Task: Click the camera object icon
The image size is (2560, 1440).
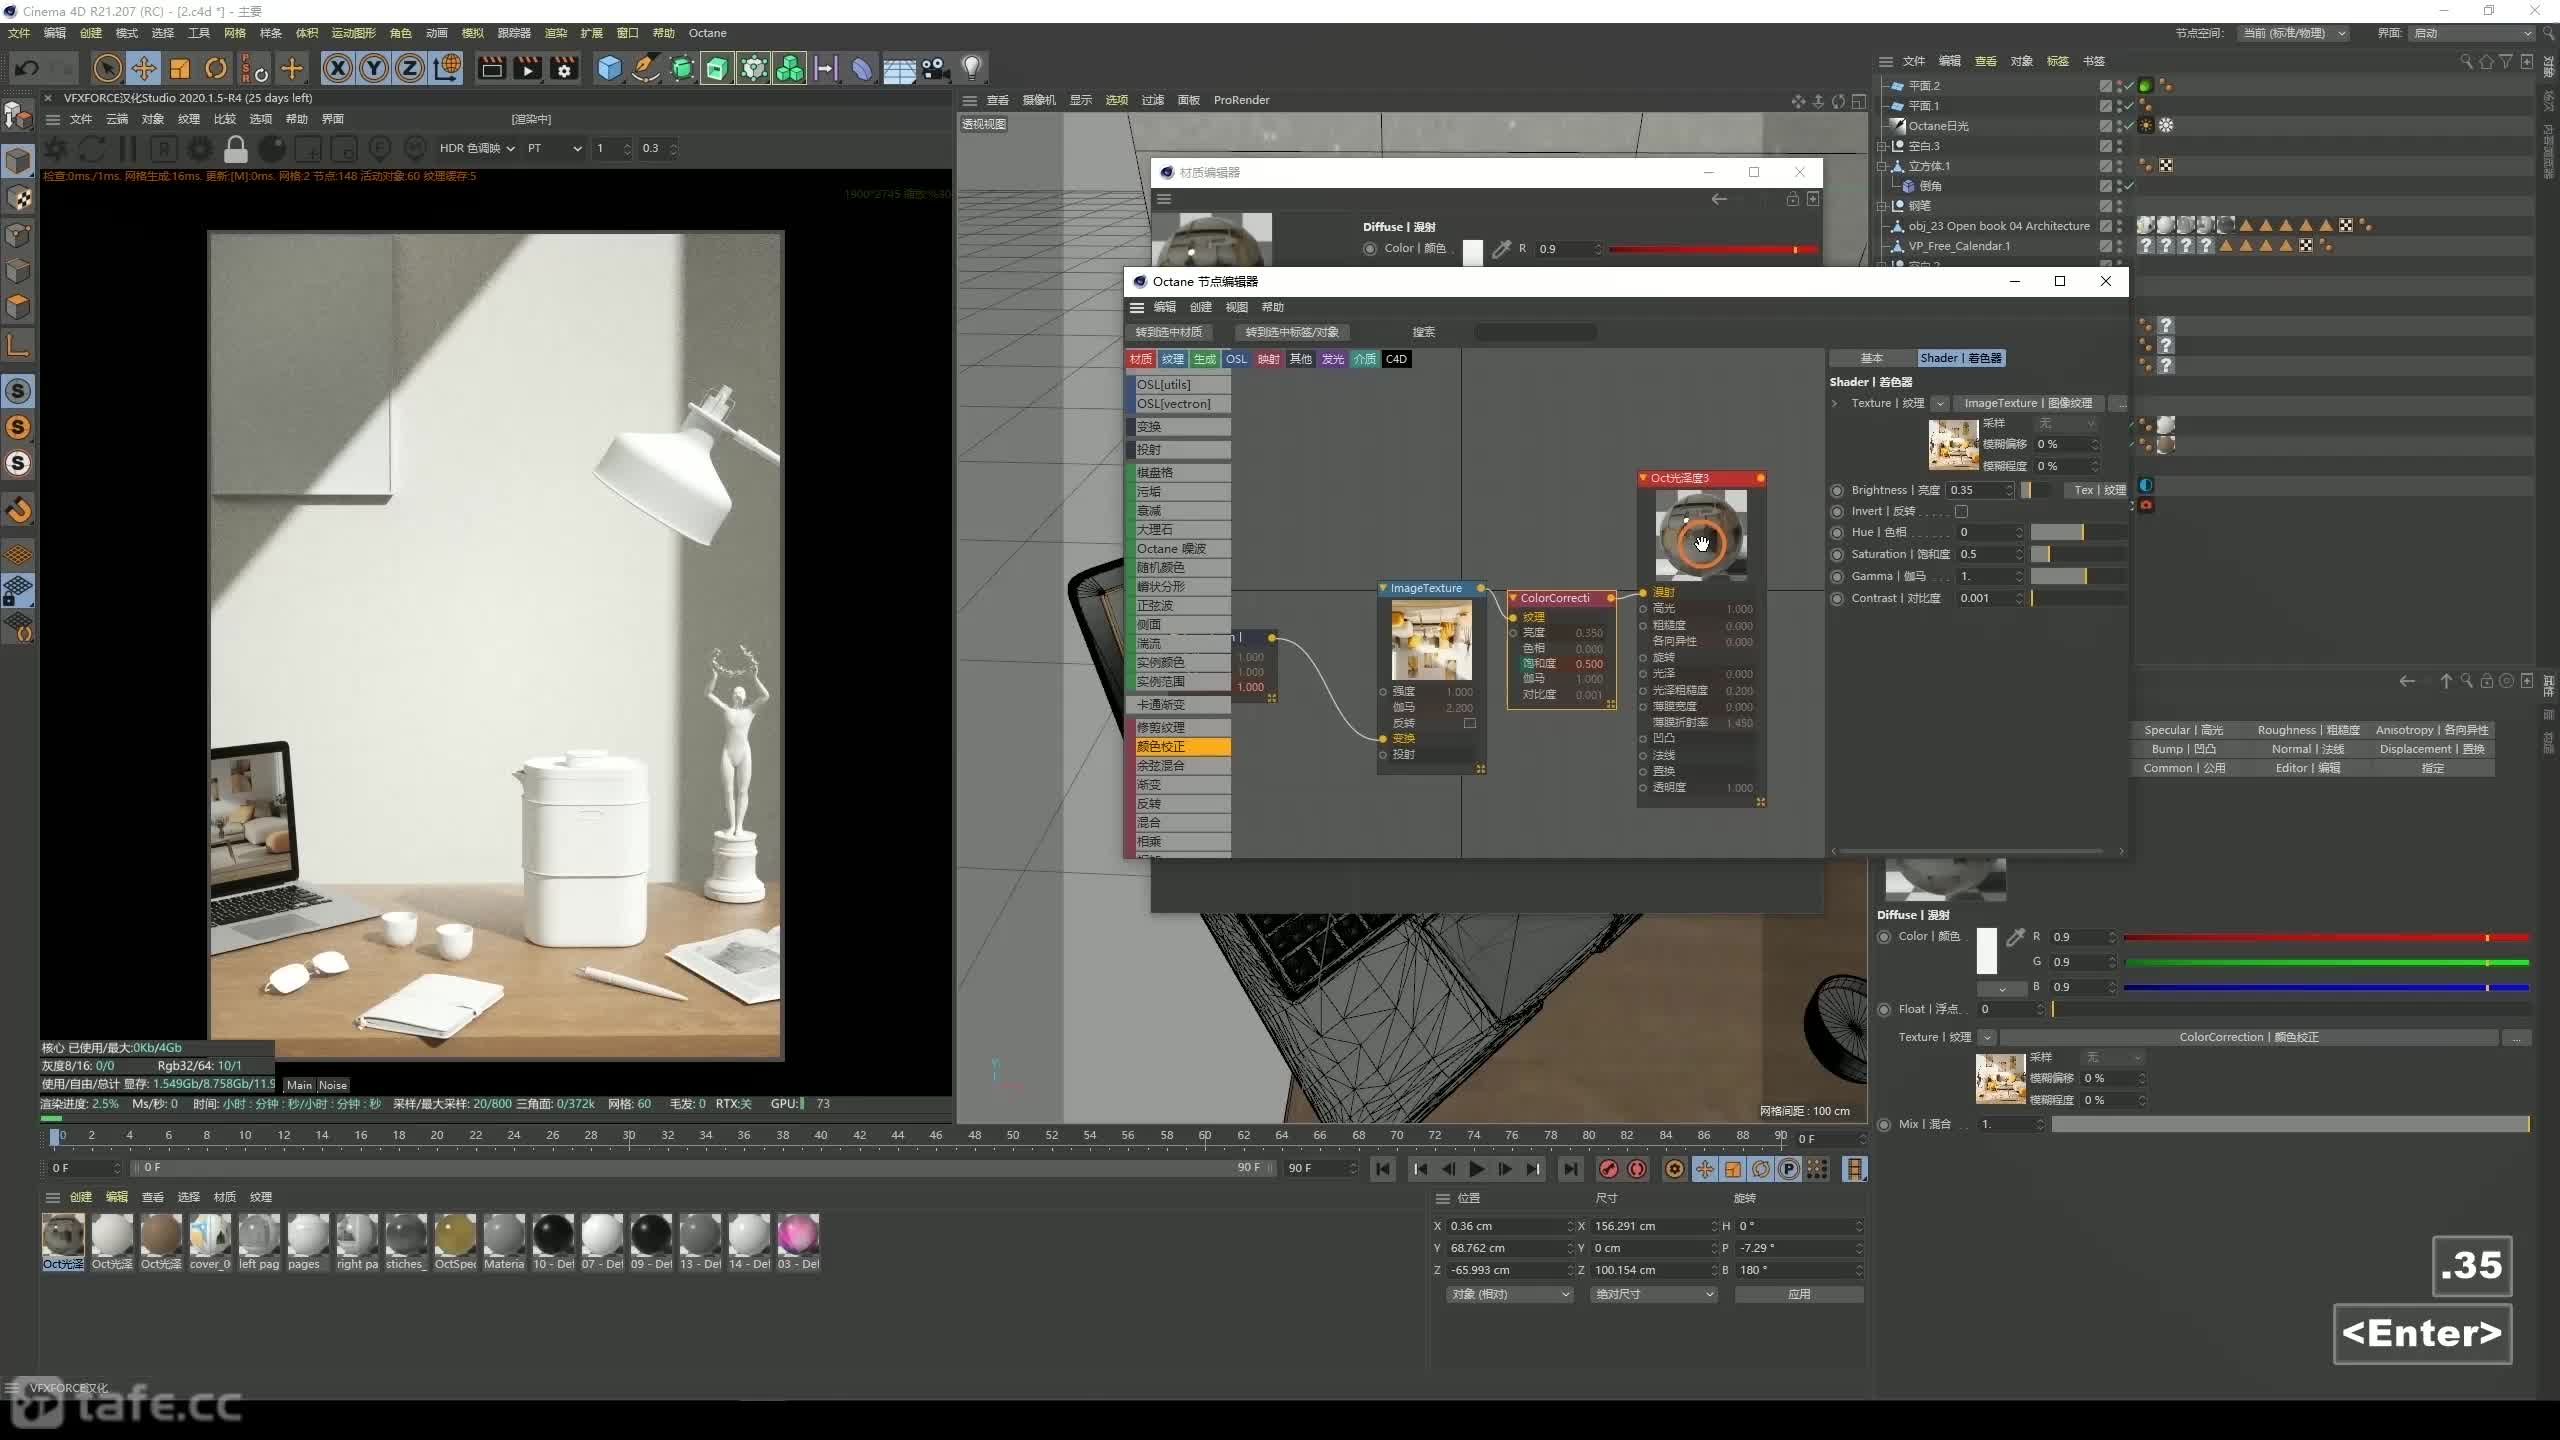Action: click(935, 68)
